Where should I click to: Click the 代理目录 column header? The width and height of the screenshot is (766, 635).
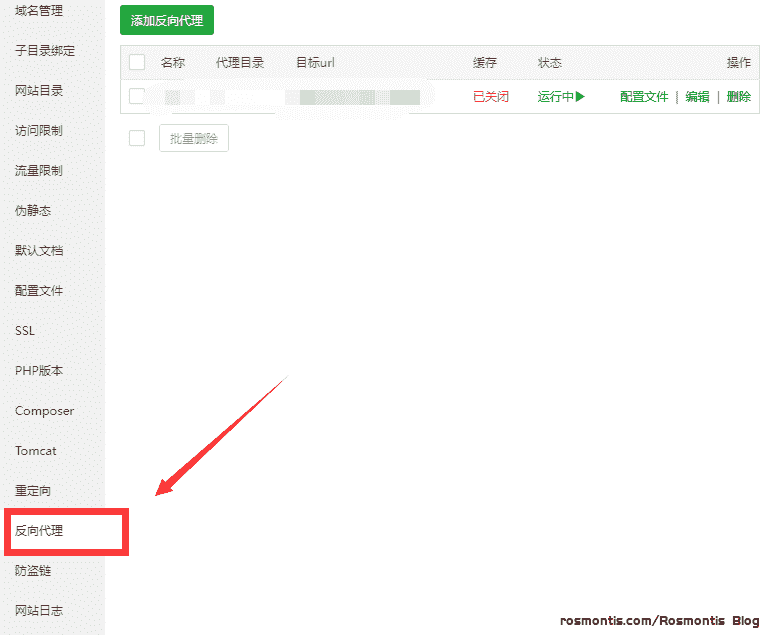(240, 63)
